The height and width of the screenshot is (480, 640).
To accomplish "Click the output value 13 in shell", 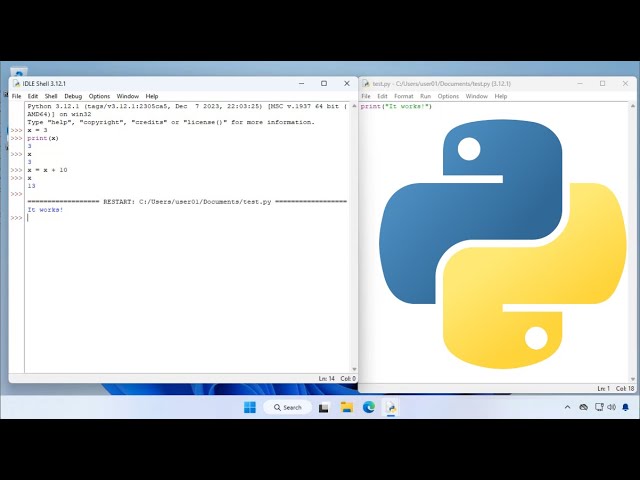I will [x=31, y=186].
